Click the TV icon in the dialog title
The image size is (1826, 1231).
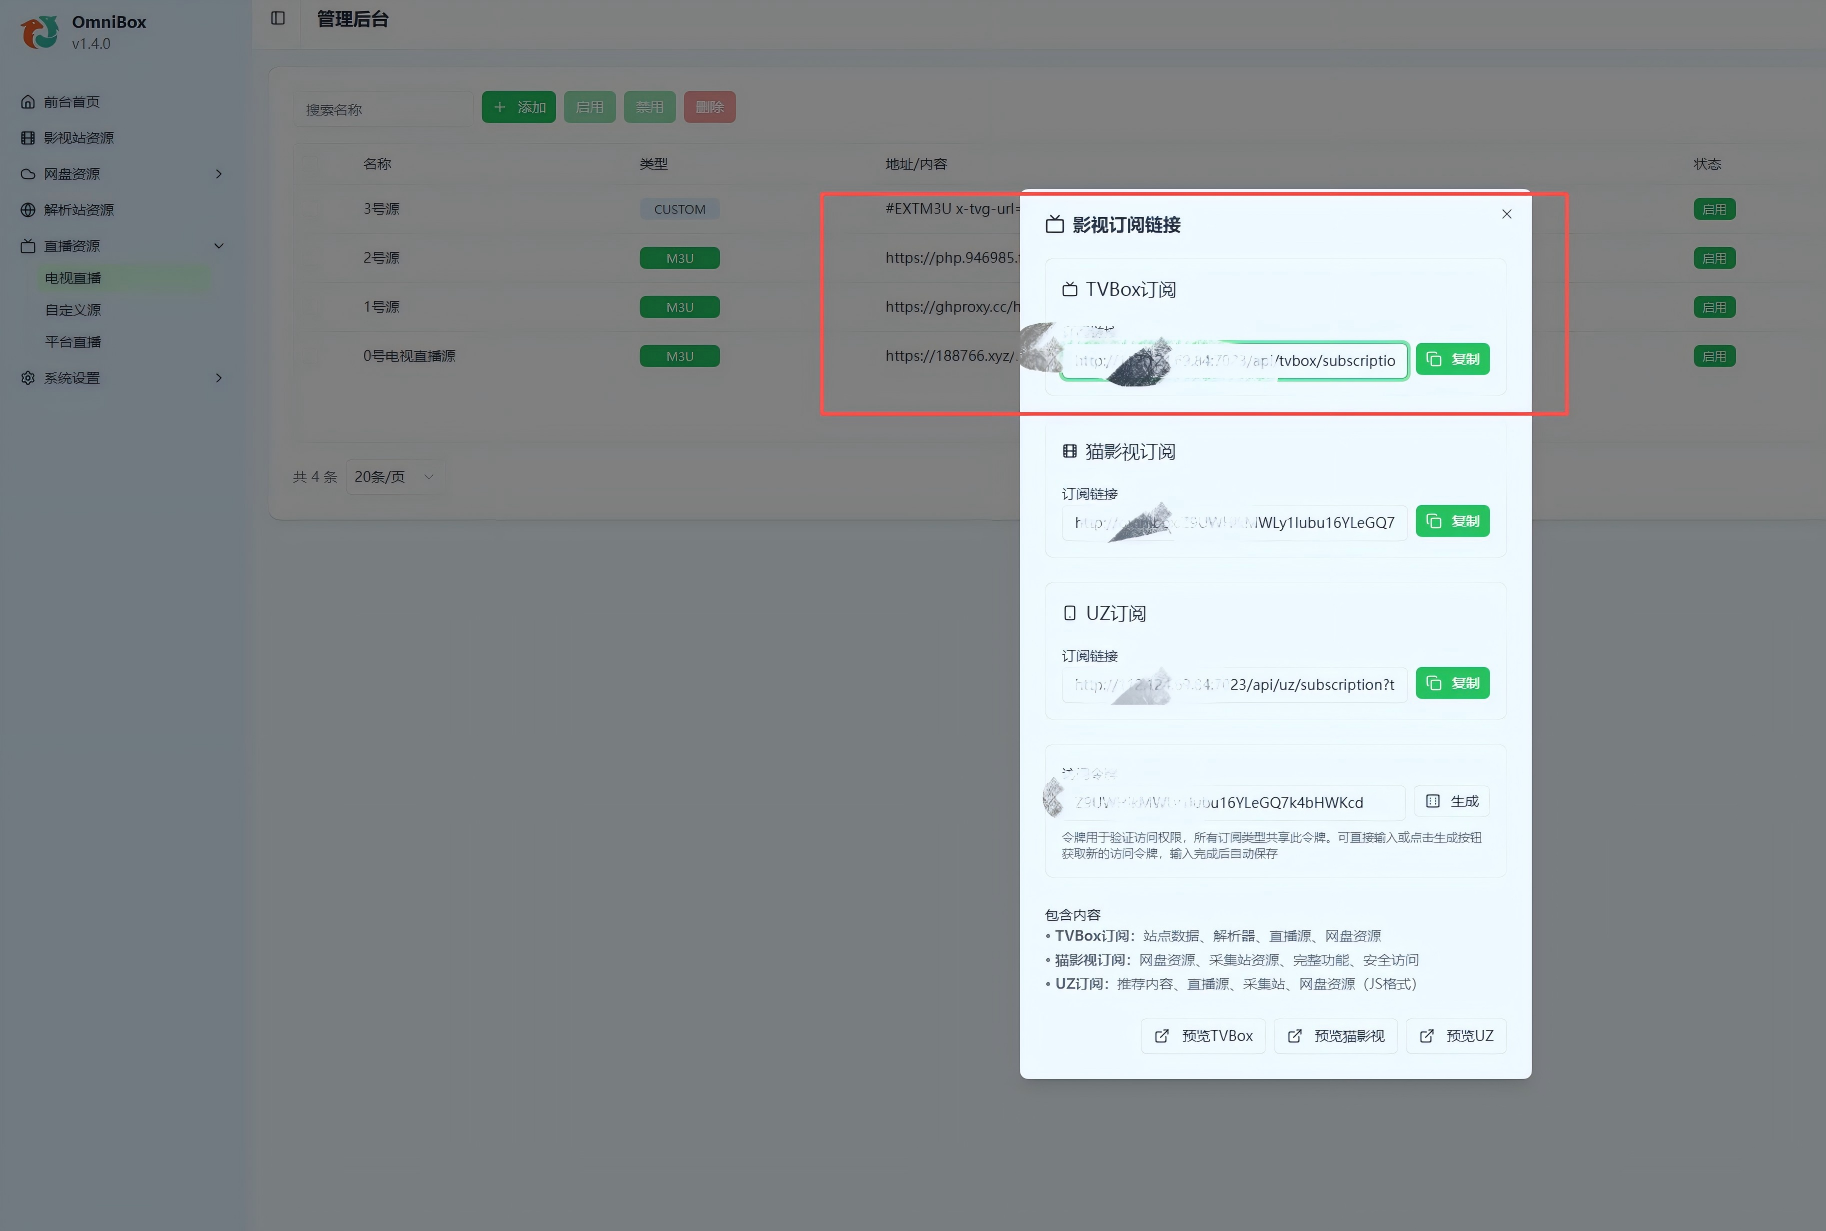click(x=1055, y=224)
